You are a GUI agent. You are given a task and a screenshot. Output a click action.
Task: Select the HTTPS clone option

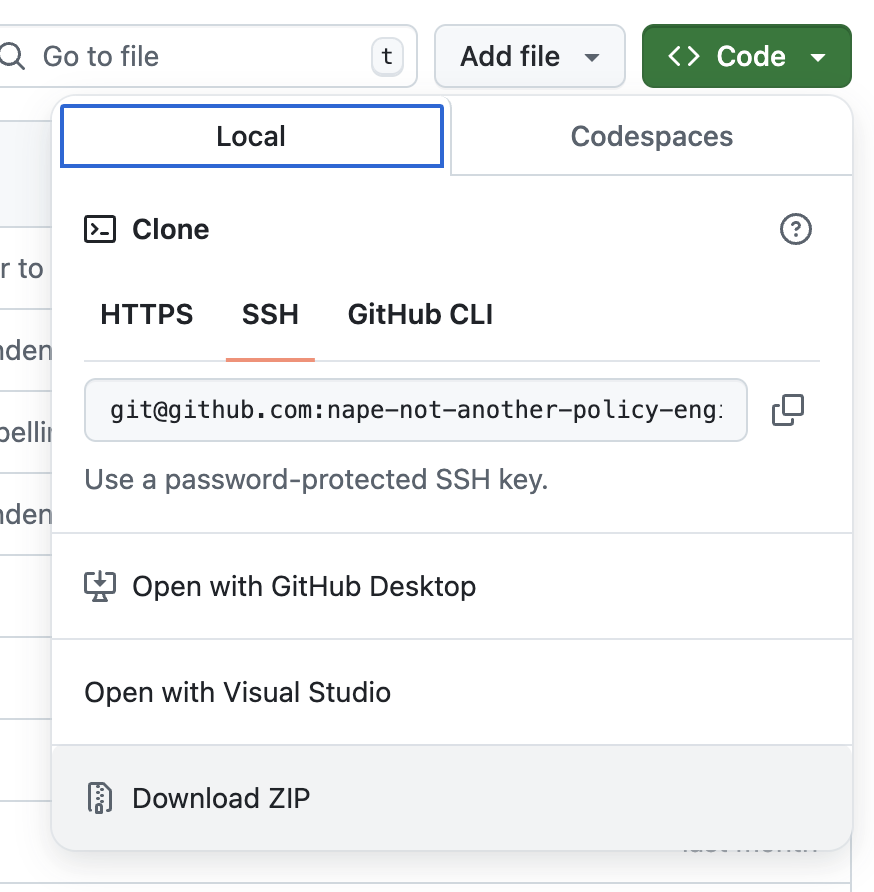click(x=147, y=315)
